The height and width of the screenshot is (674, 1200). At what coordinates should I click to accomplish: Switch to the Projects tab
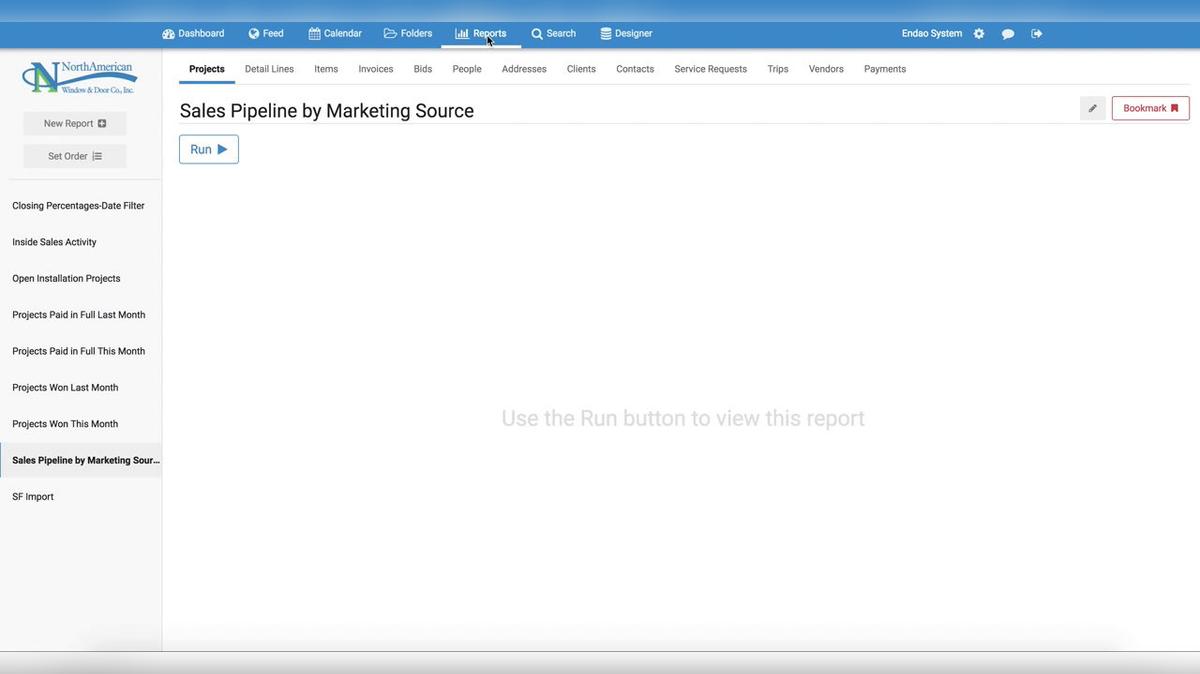[x=207, y=69]
